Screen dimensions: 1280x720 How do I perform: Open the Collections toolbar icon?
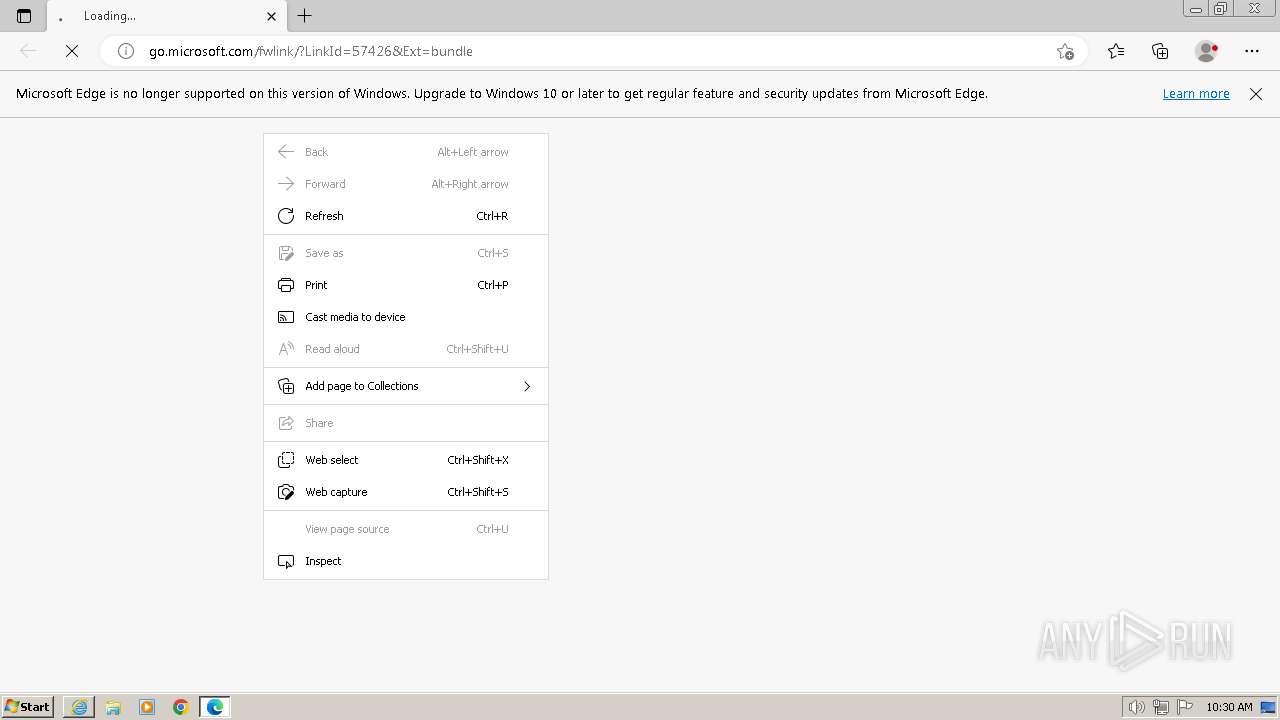[1160, 51]
